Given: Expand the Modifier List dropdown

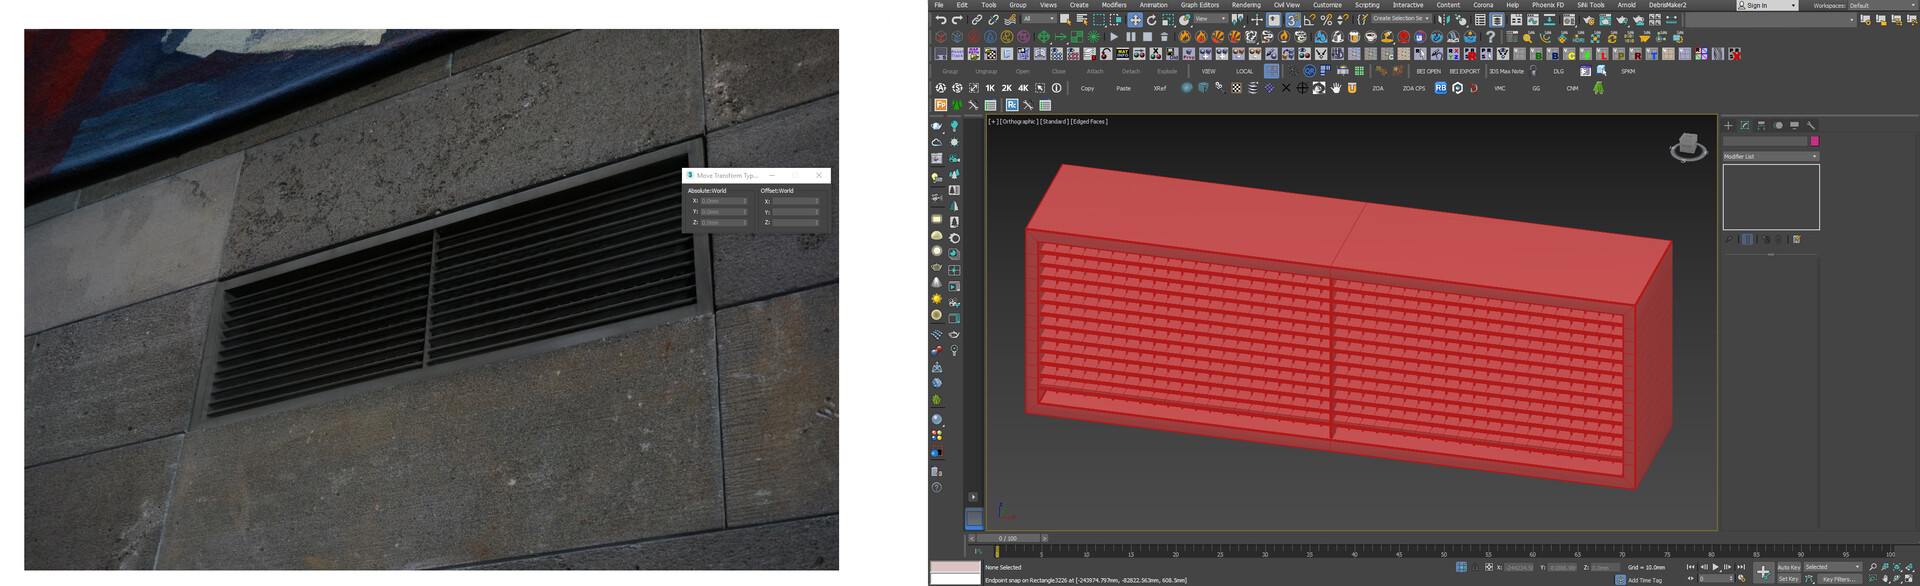Looking at the screenshot, I should (x=1770, y=157).
